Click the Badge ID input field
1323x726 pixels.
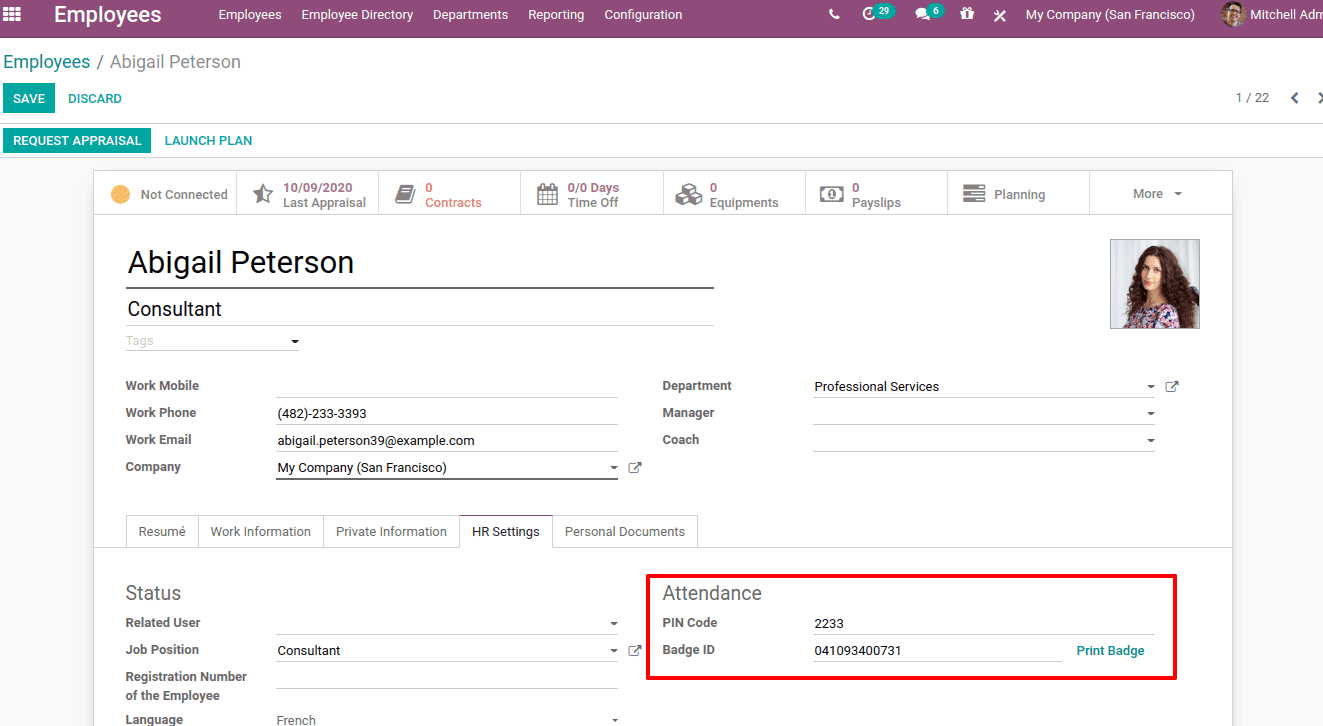tap(937, 650)
